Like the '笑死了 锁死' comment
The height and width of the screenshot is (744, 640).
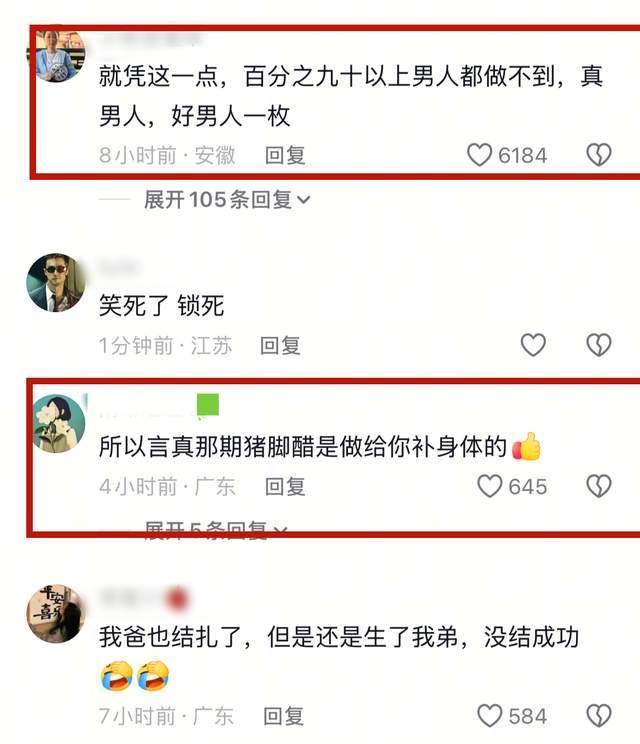(533, 344)
